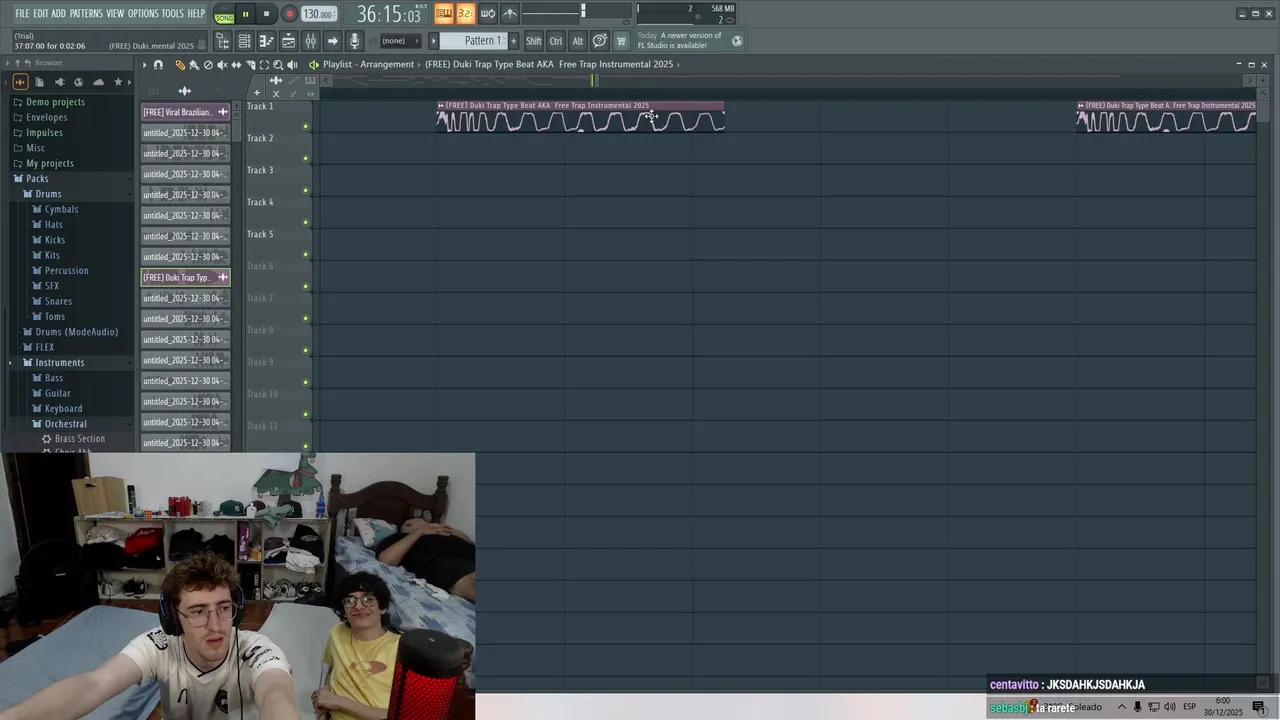Screen dimensions: 1280x720
Task: Open the playlist options menu arrow
Action: click(144, 64)
